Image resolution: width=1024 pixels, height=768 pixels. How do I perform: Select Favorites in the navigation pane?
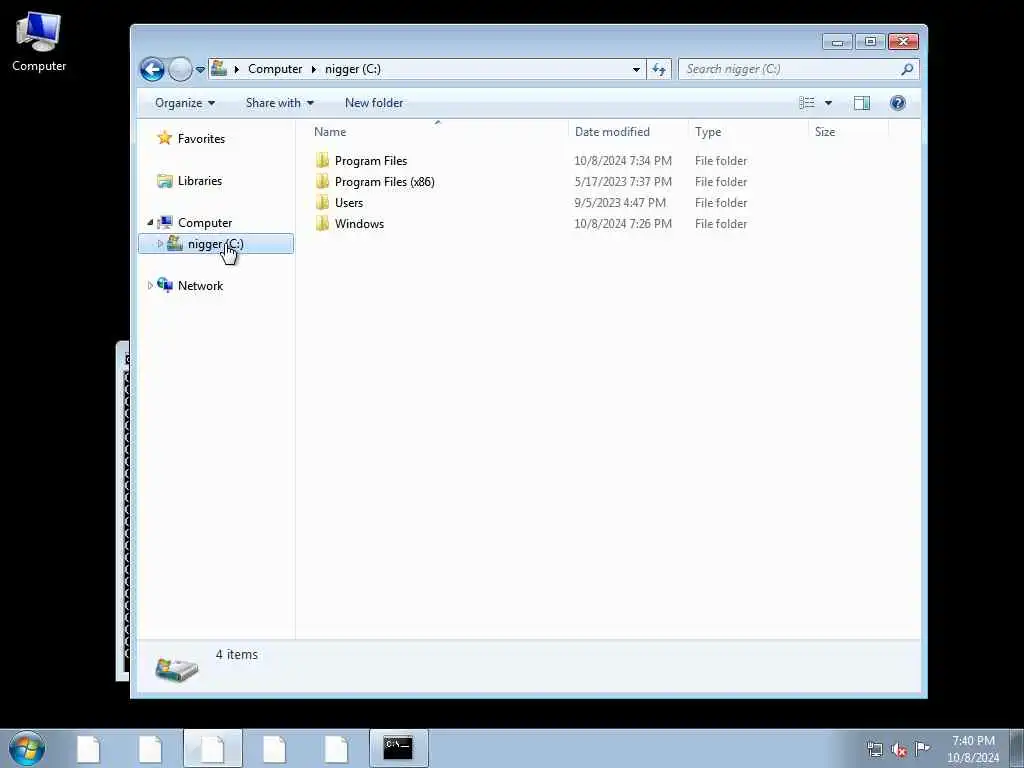click(x=201, y=138)
